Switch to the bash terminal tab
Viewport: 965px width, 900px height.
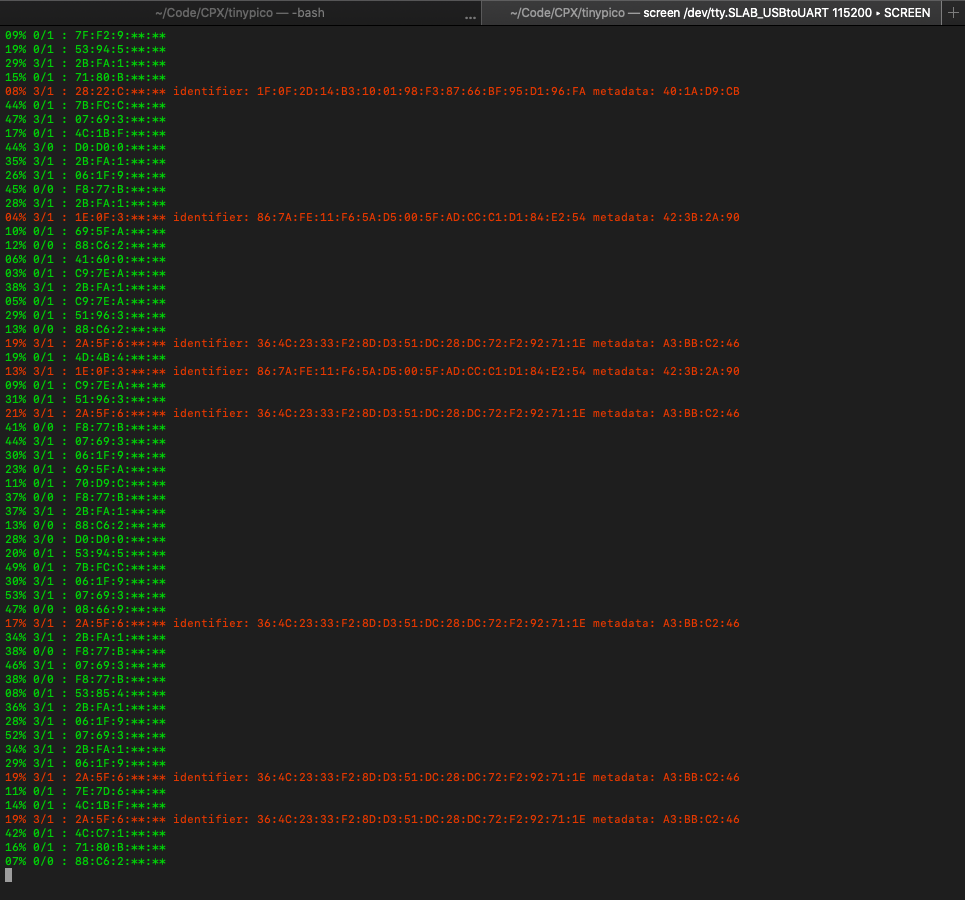point(240,13)
